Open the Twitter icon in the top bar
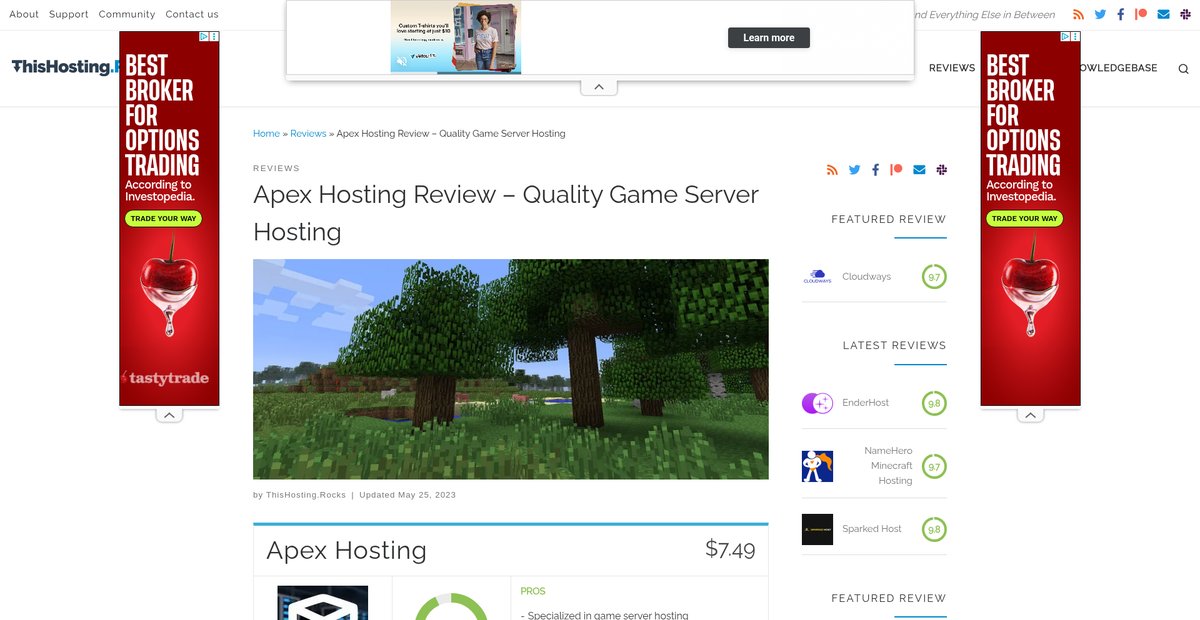Image resolution: width=1200 pixels, height=620 pixels. [x=1100, y=14]
